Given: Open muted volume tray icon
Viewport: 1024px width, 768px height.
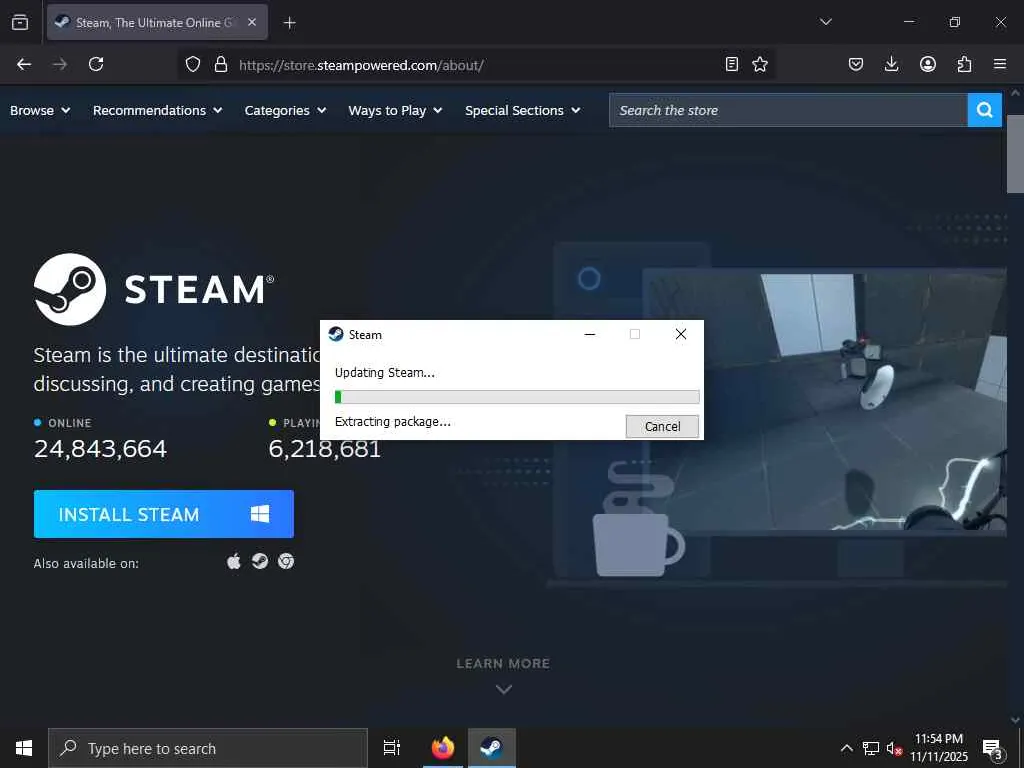Looking at the screenshot, I should tap(894, 748).
